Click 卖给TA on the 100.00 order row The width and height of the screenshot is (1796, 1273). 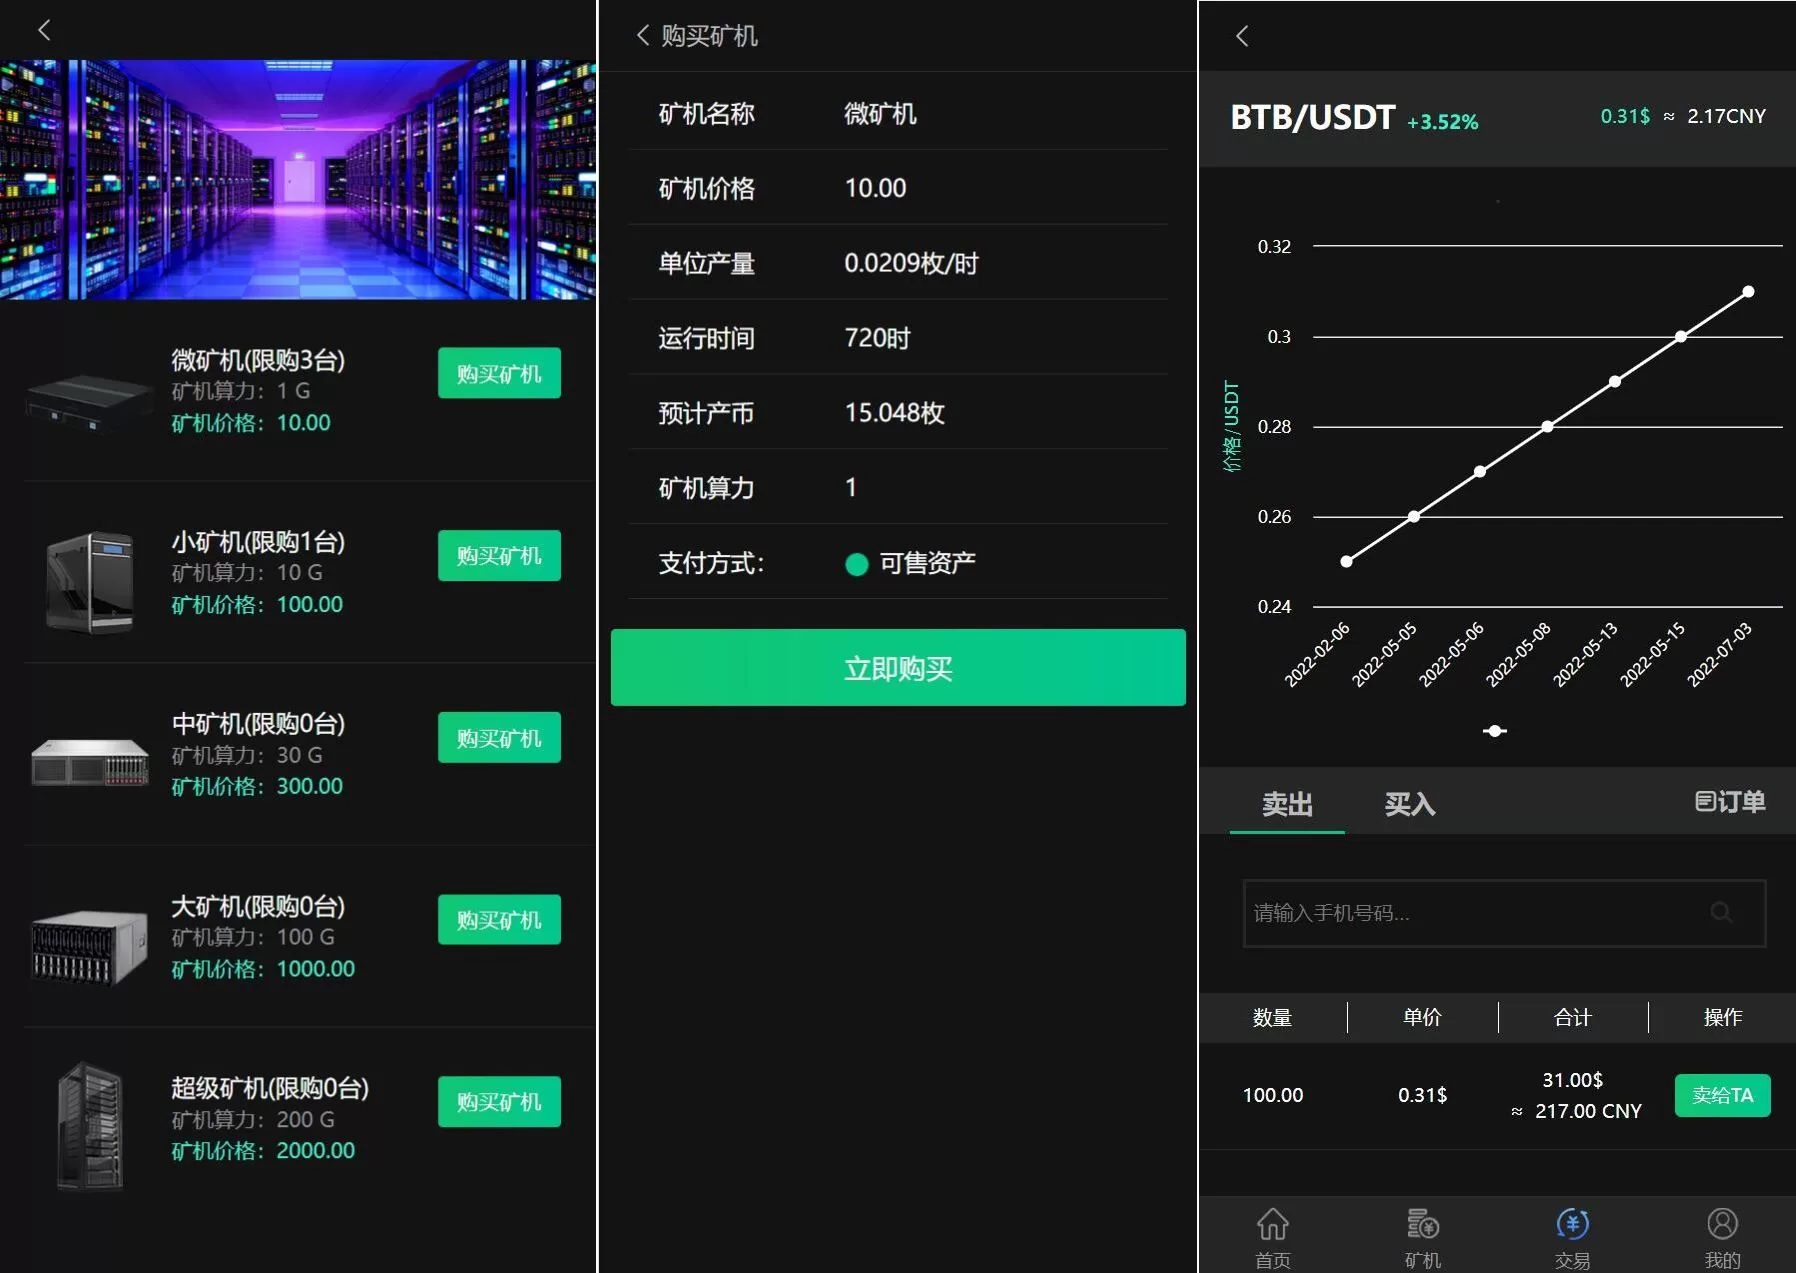click(x=1722, y=1096)
